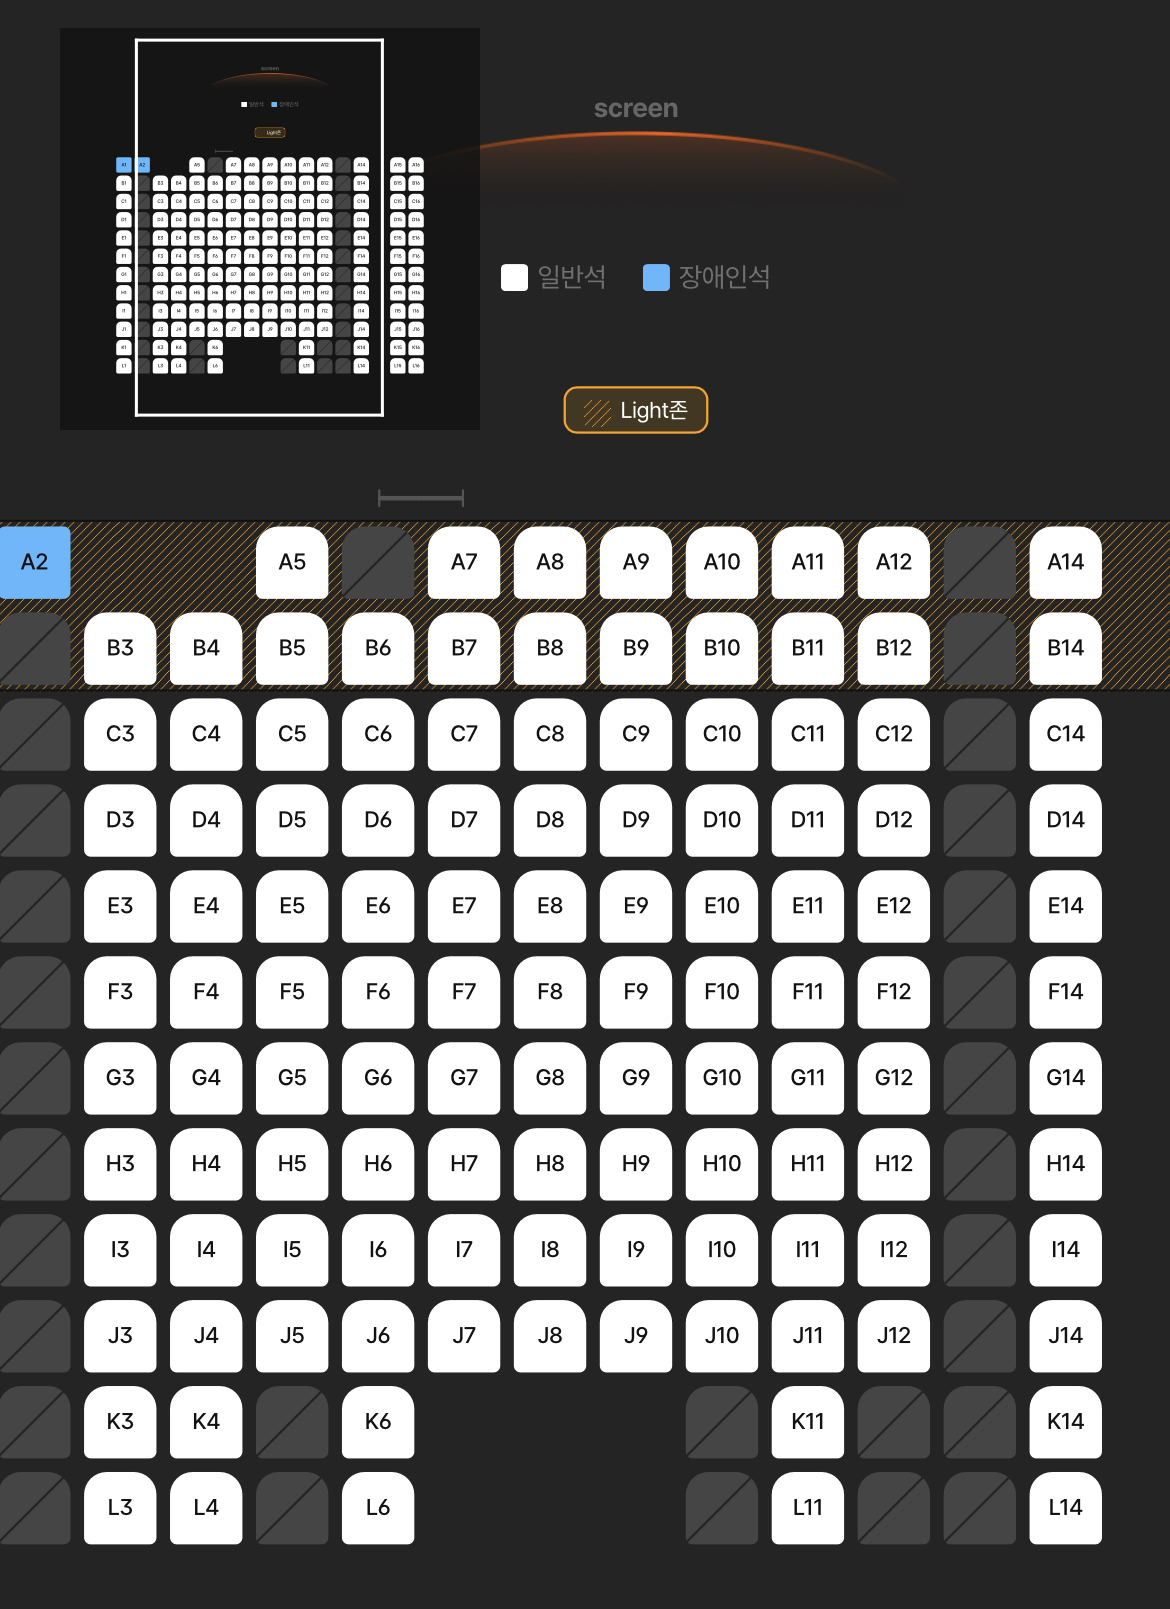Screen dimensions: 1170x1609
Task: Click the blue 장애인석 legend swatch
Action: point(656,277)
